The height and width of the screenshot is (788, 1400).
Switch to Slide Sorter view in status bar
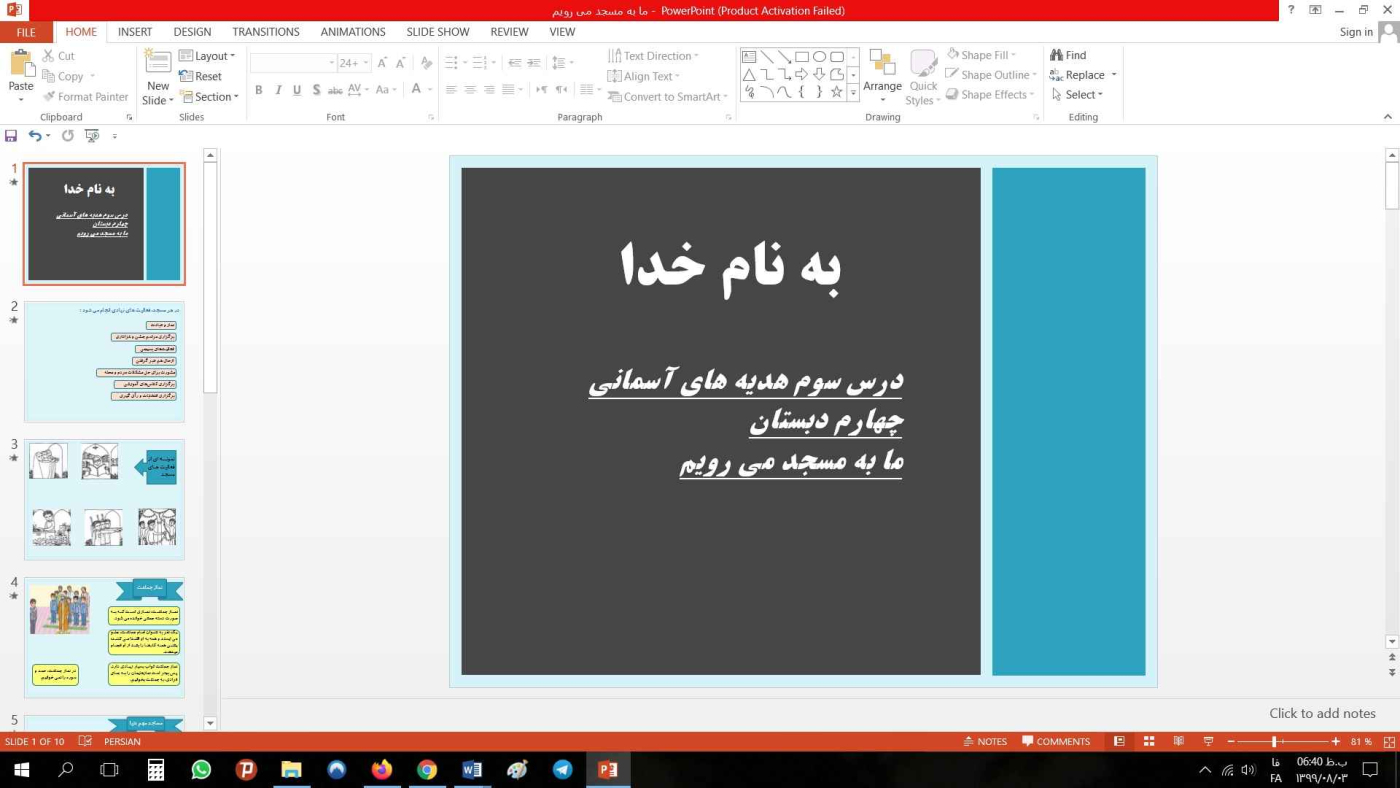point(1149,742)
